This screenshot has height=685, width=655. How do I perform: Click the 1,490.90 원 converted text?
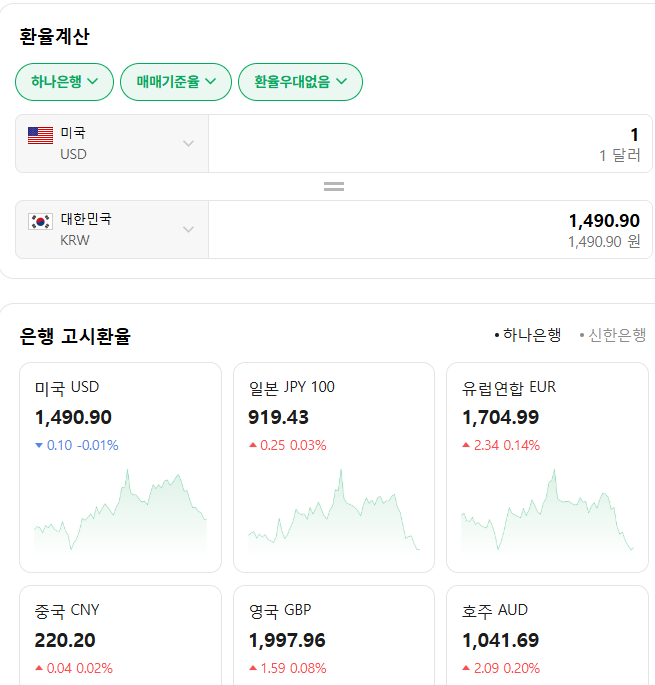604,242
